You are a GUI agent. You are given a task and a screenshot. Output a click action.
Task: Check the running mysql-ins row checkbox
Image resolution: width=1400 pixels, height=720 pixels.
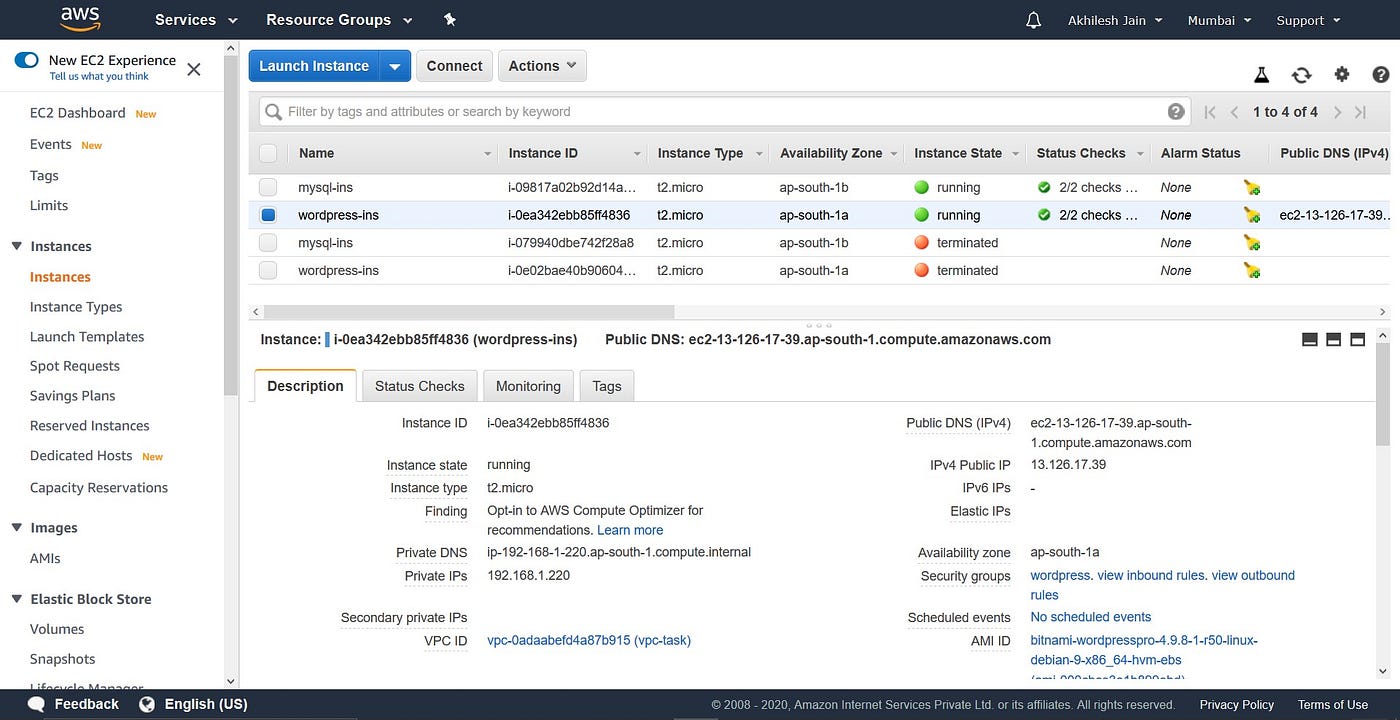(268, 187)
